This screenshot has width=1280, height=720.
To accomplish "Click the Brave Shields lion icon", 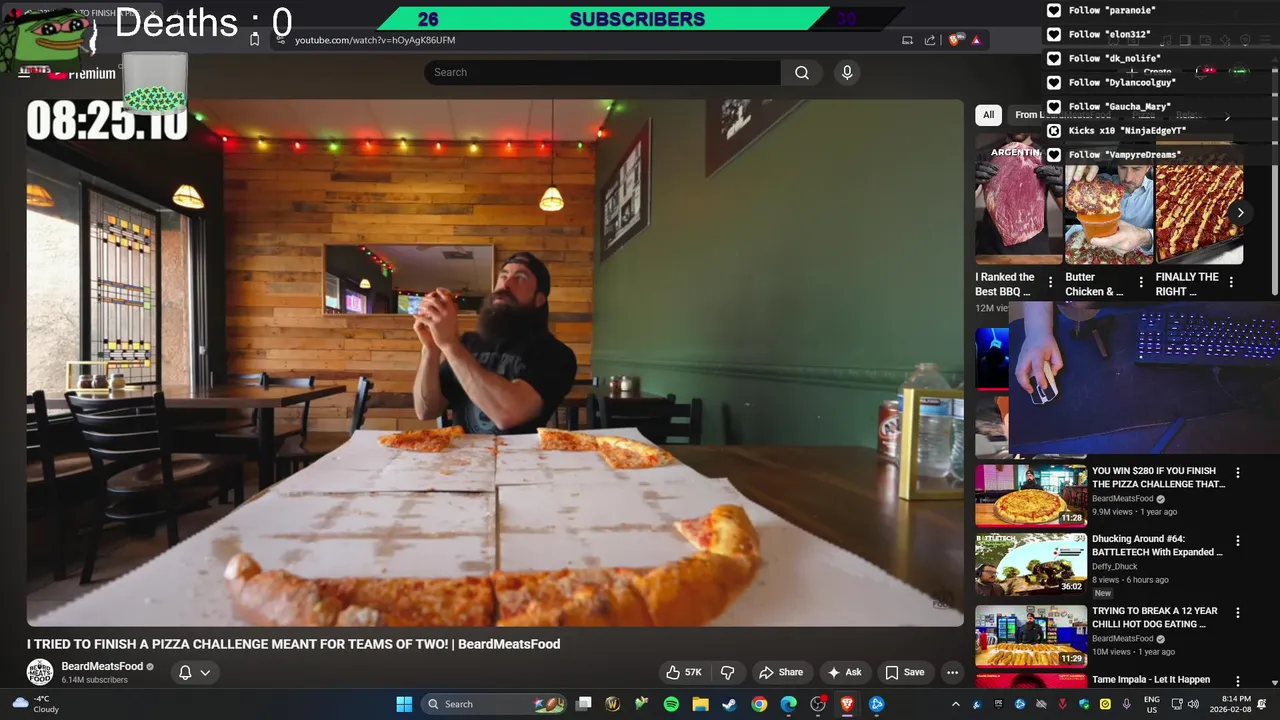I will tap(954, 40).
